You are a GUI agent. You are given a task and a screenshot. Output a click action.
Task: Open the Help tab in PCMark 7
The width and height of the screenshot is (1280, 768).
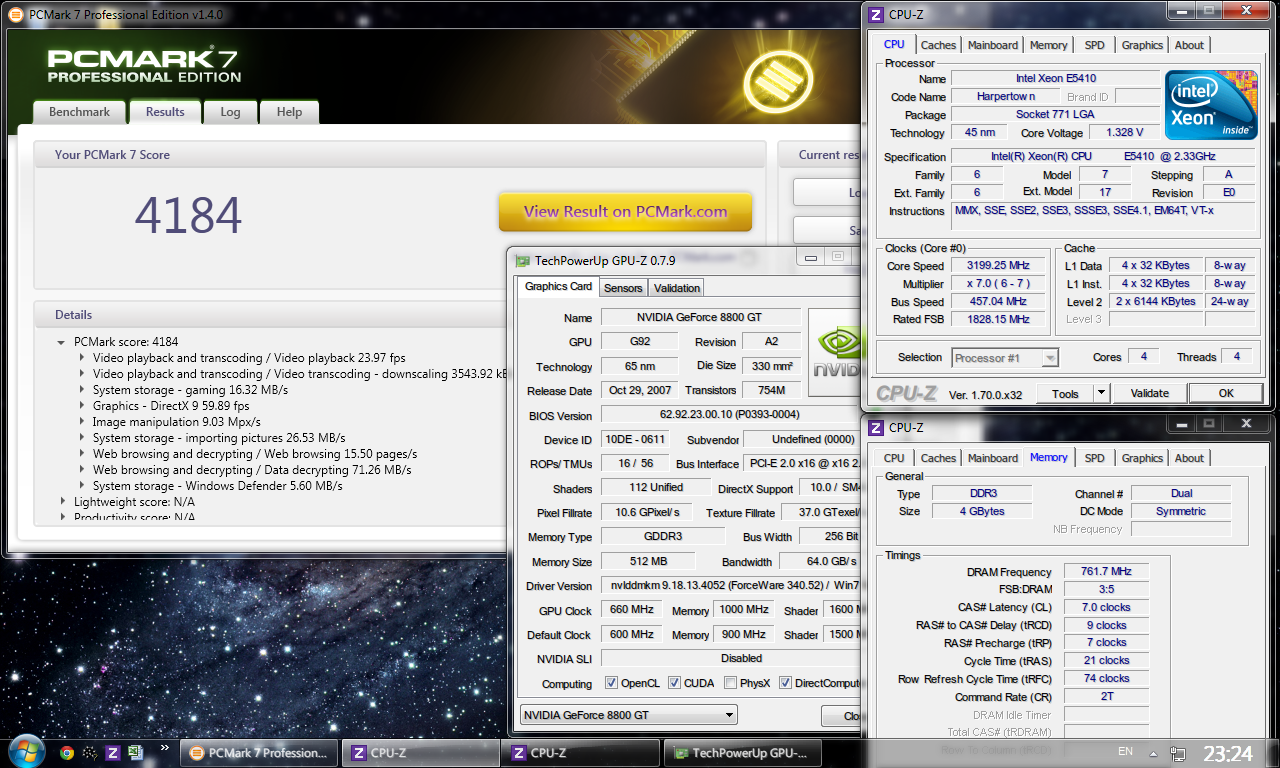[x=289, y=112]
